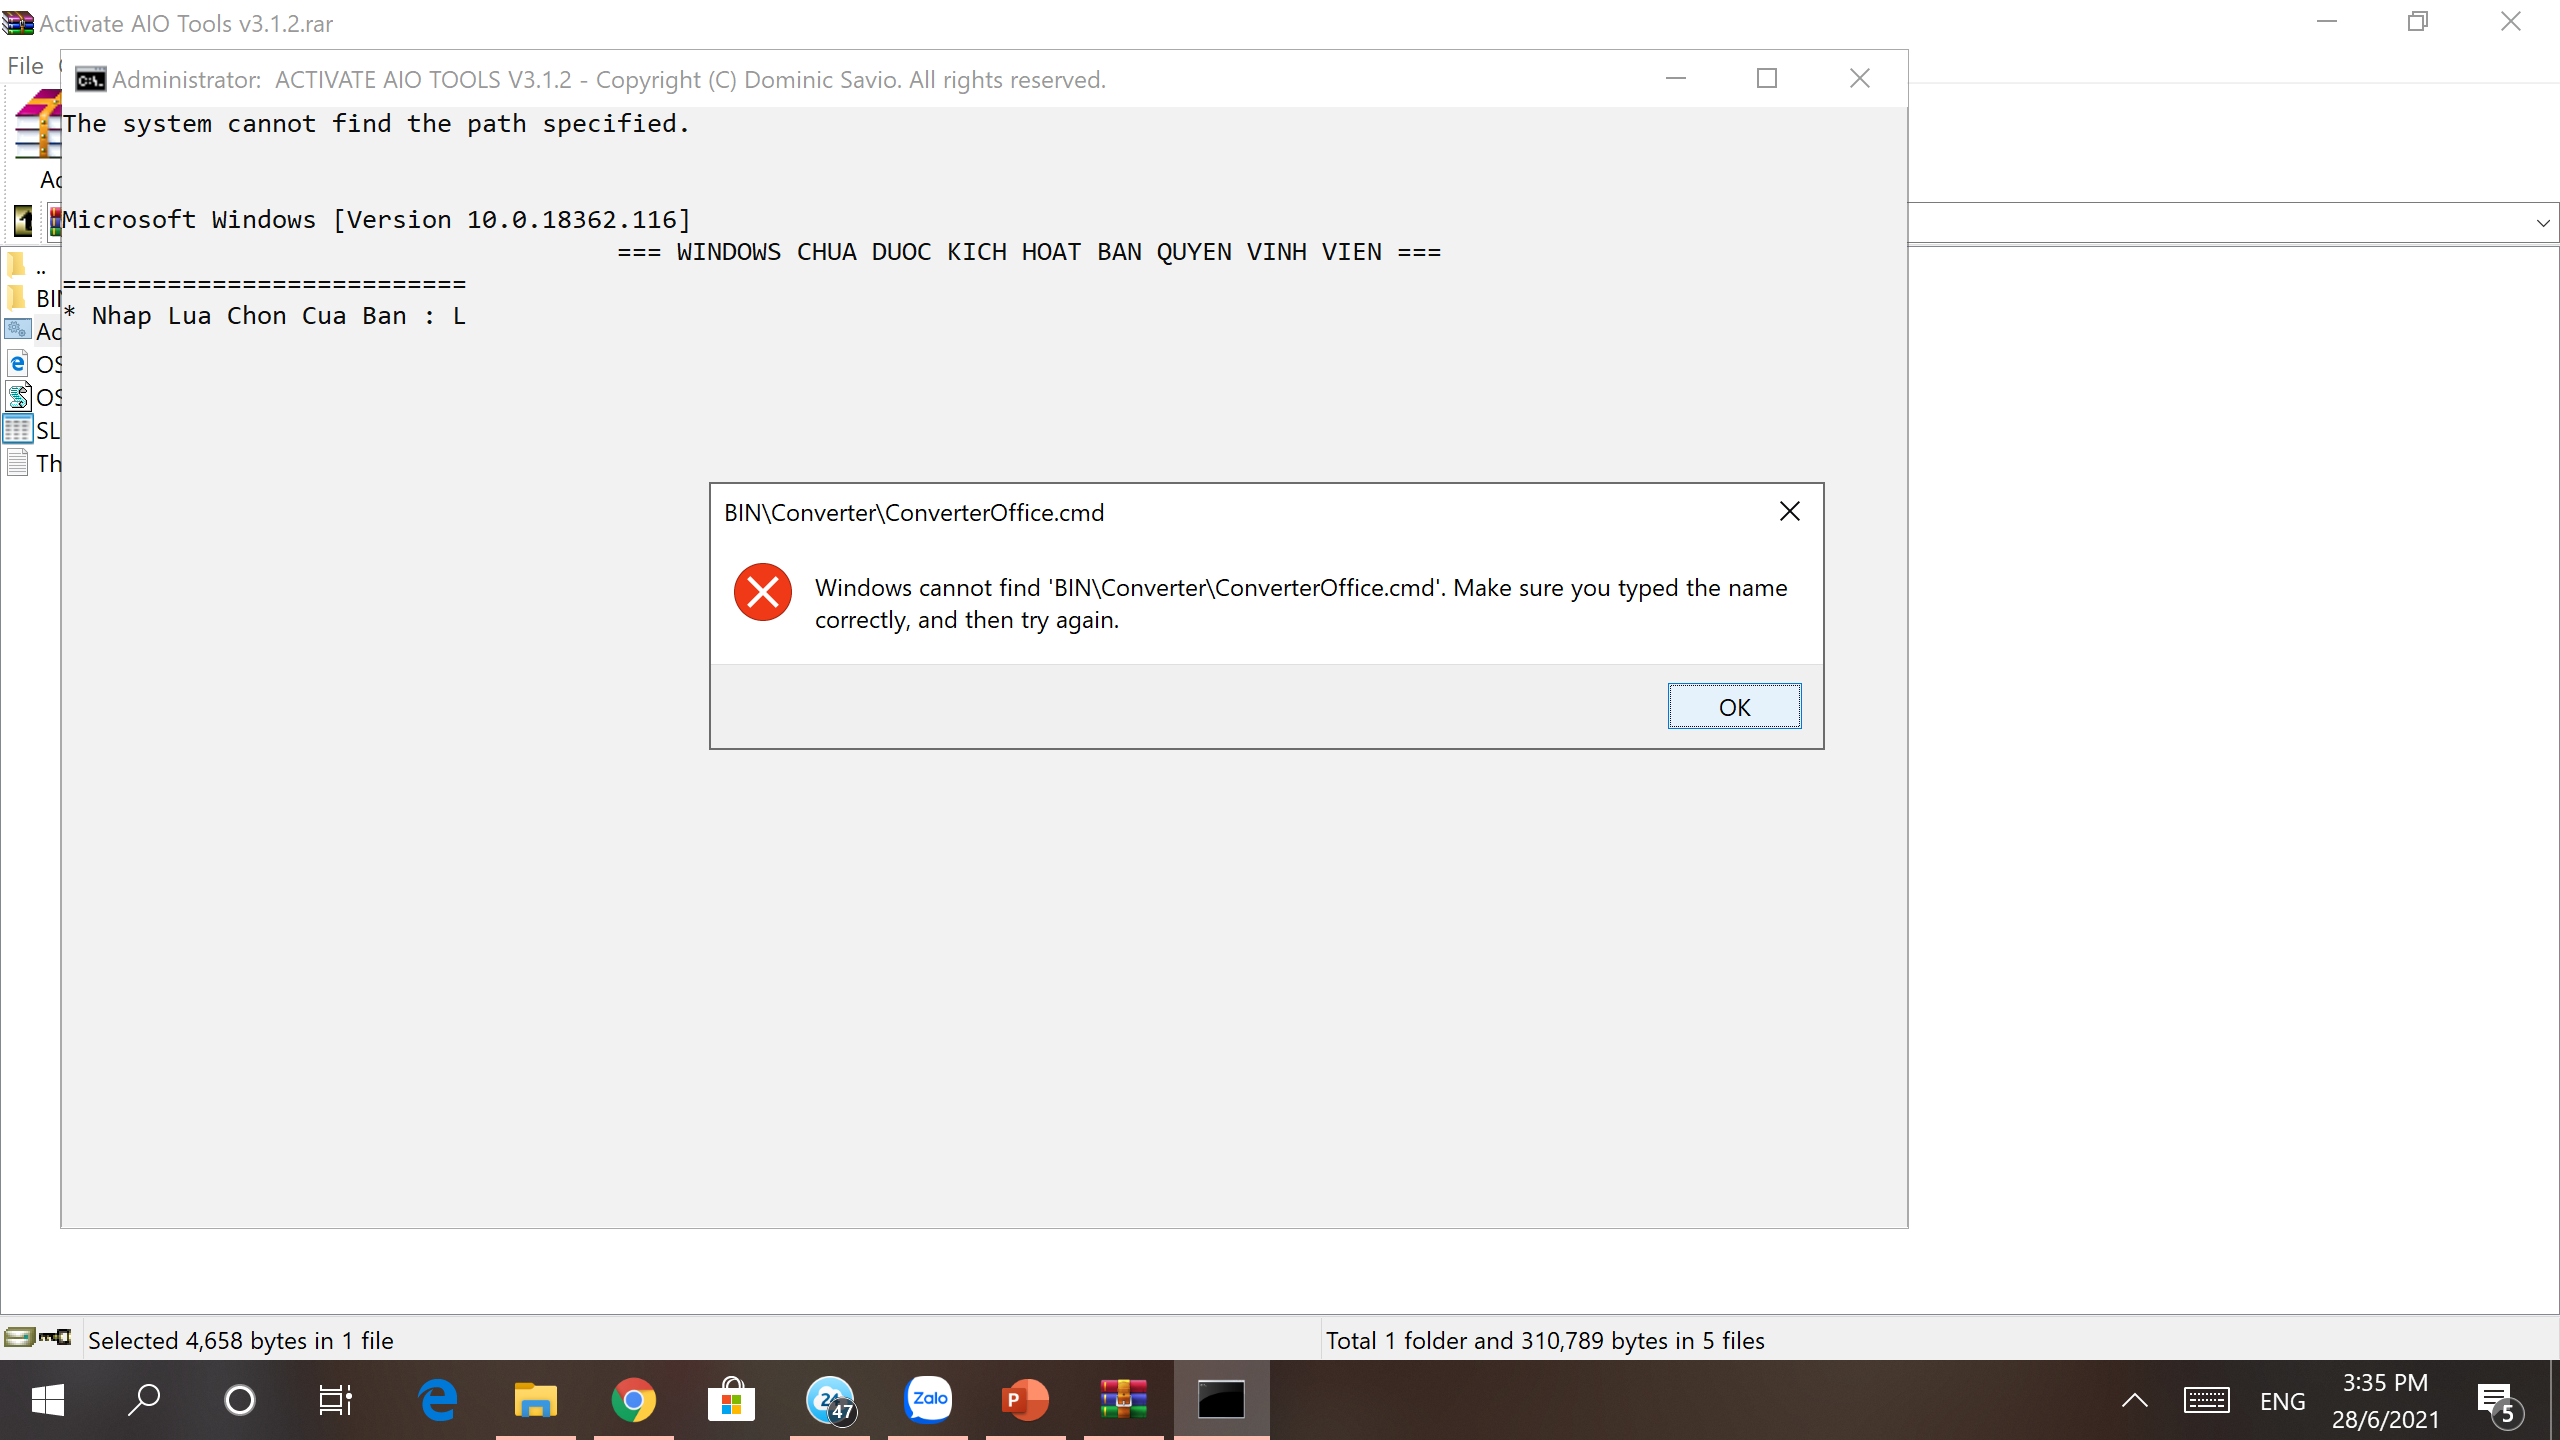Open Cortana from the taskbar
This screenshot has height=1440, width=2560.
pos(240,1400)
